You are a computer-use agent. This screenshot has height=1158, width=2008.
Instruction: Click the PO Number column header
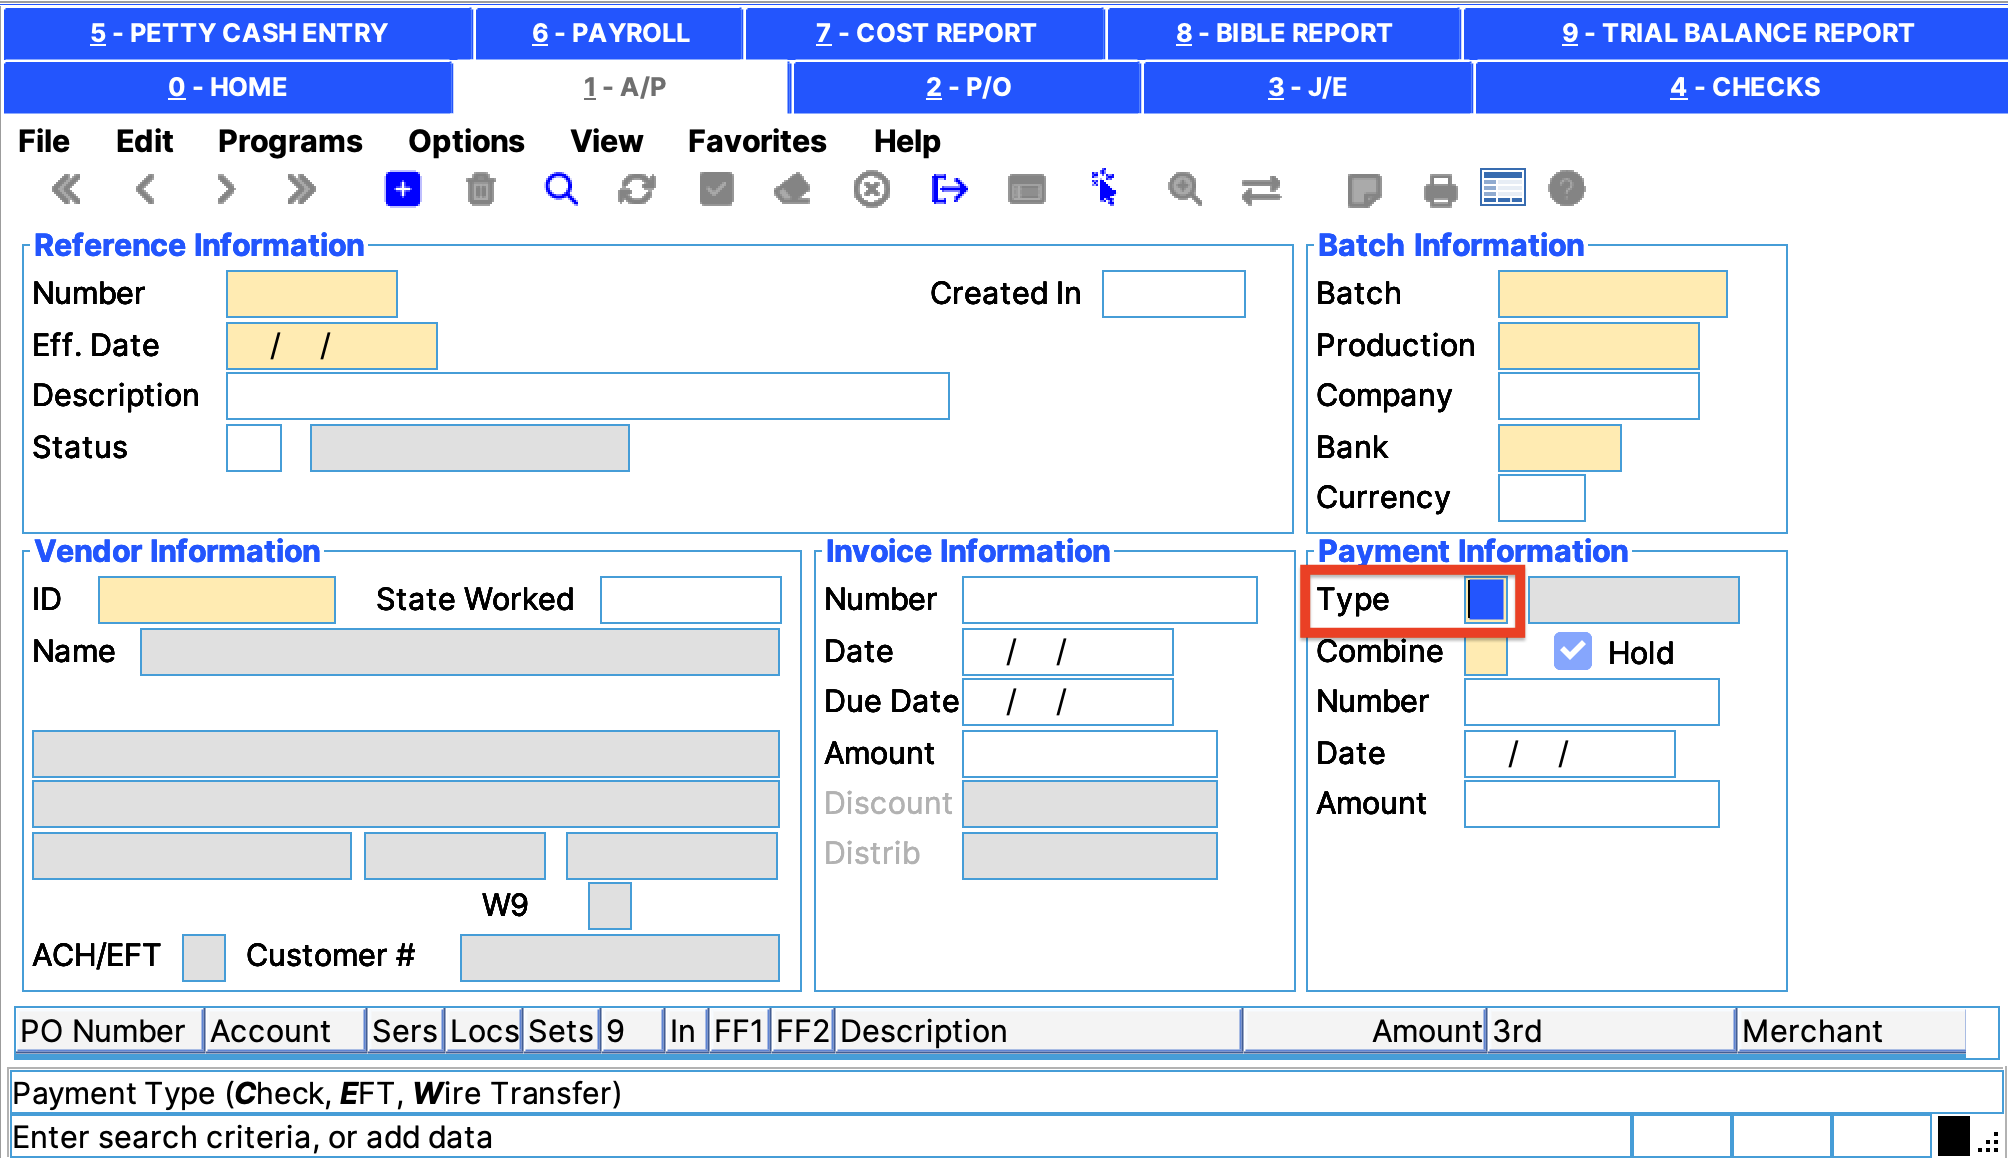[x=109, y=1031]
